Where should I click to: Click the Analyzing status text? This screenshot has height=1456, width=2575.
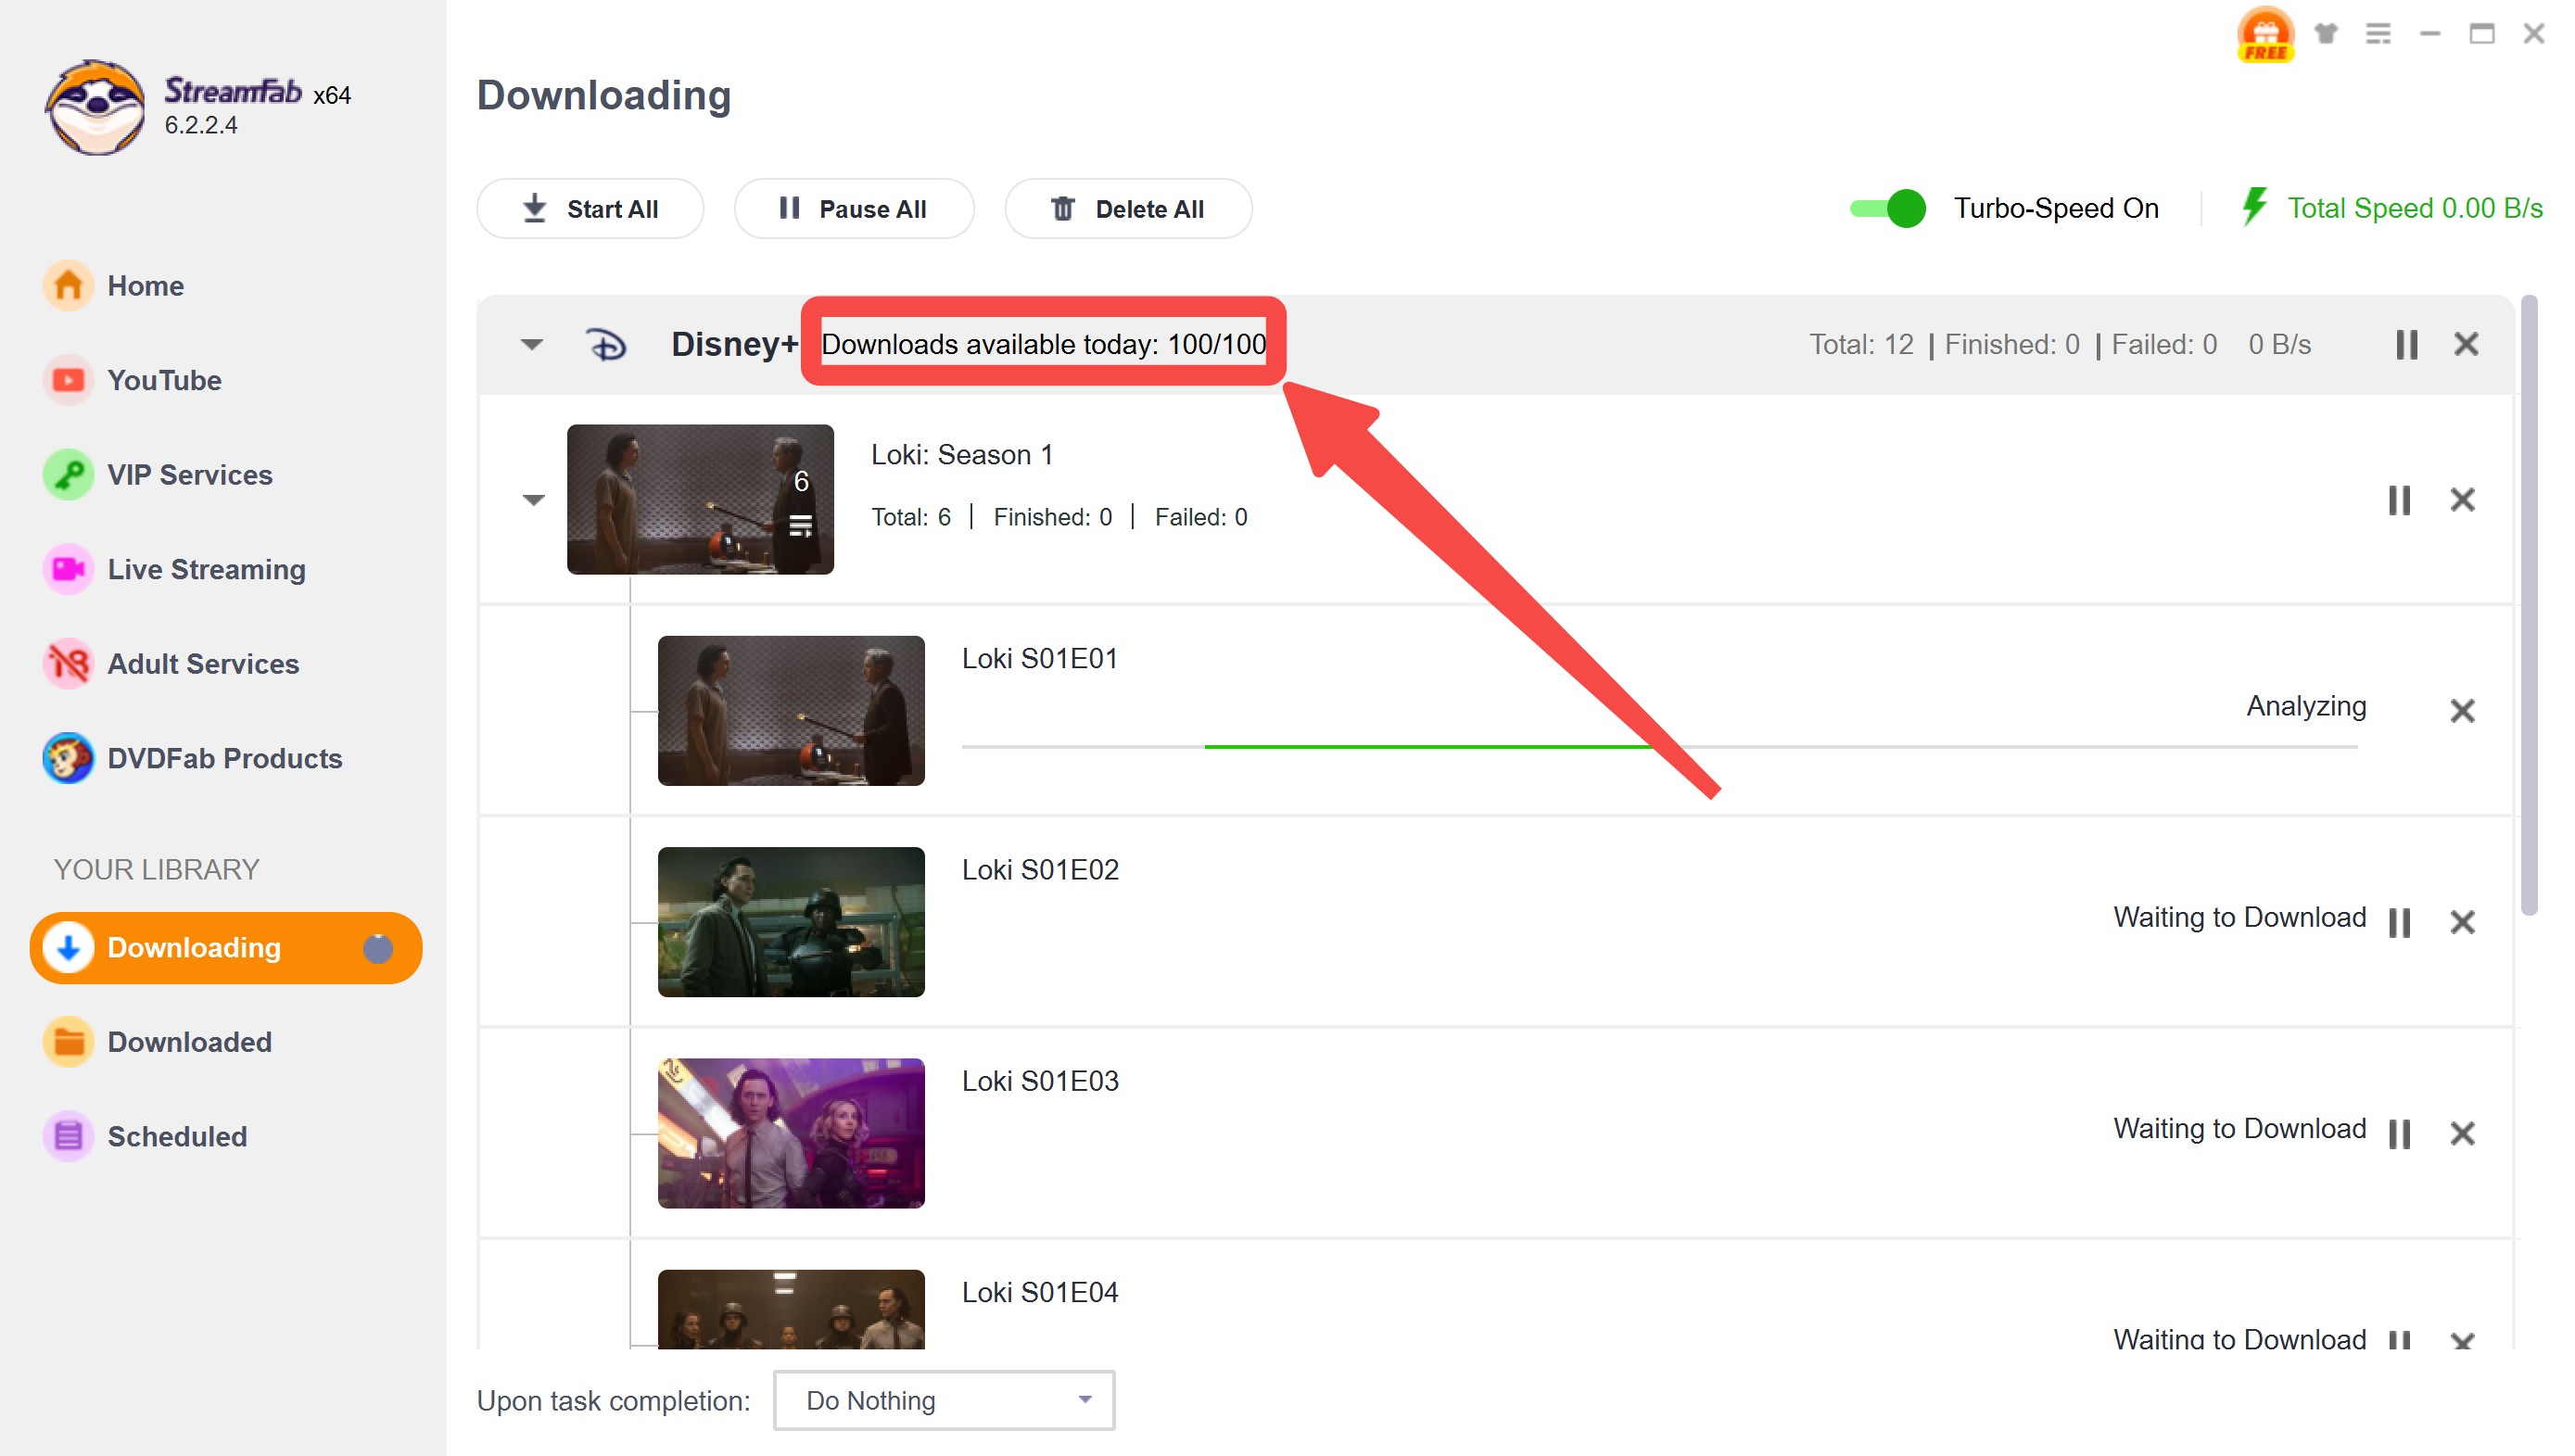(x=2306, y=705)
